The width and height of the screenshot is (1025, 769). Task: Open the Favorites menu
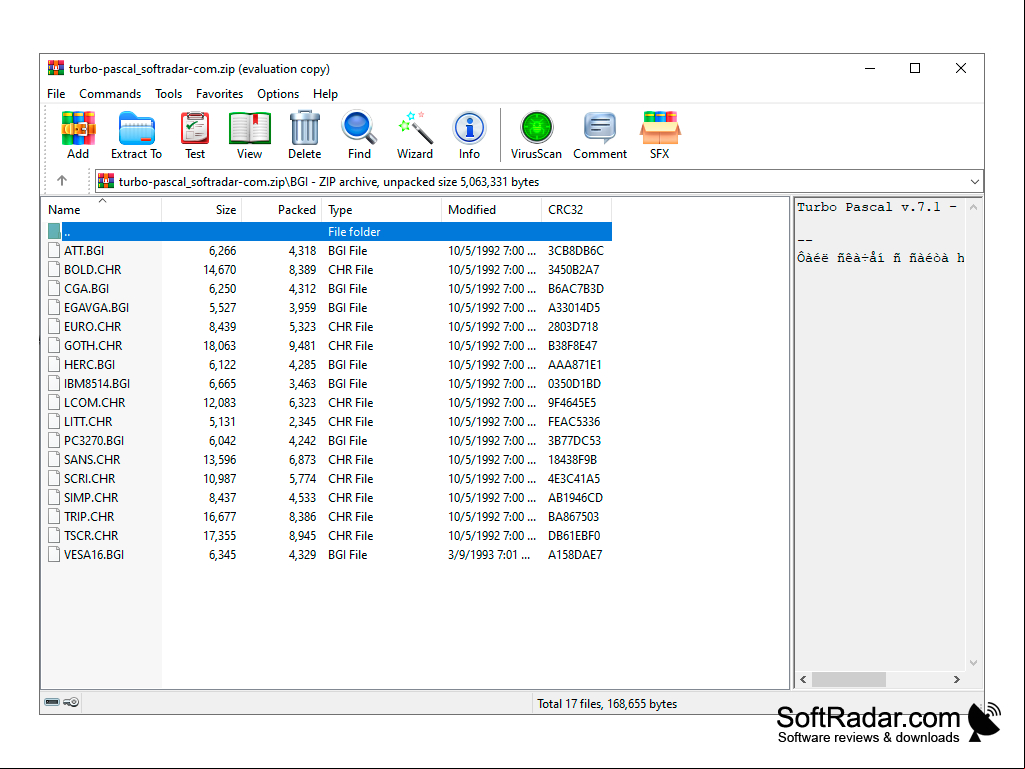coord(220,94)
